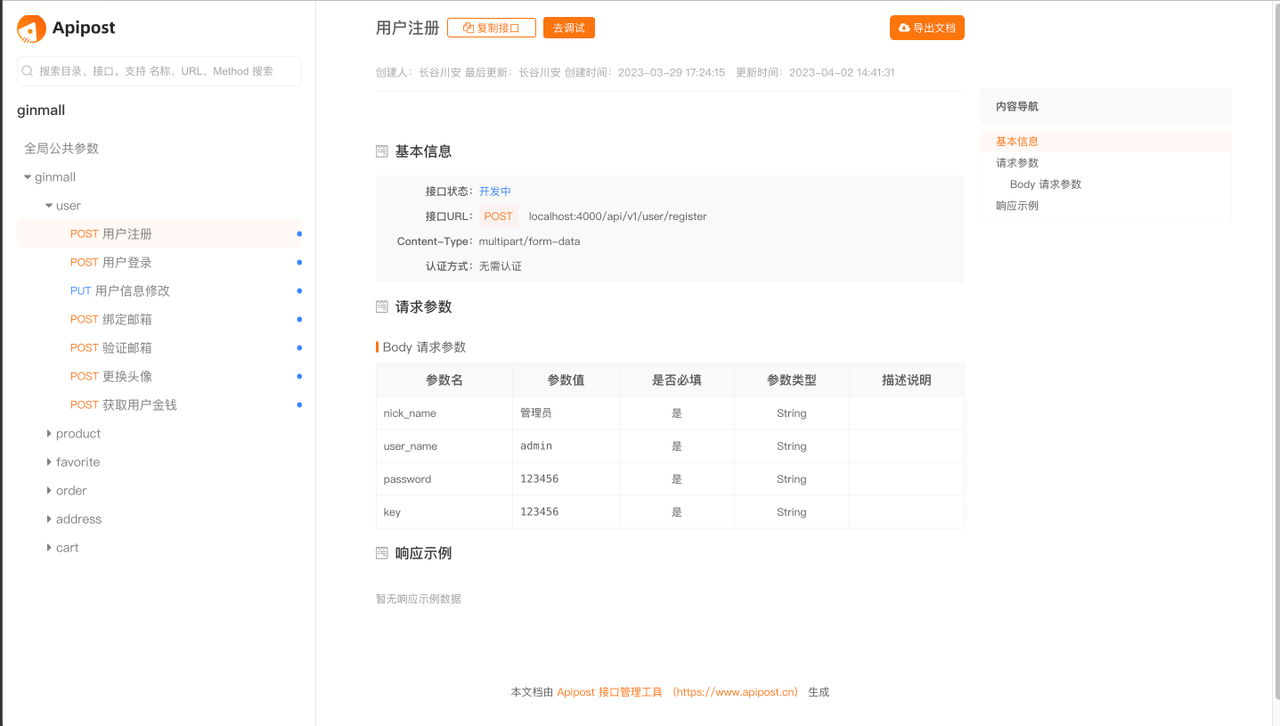Click the blue dot beside 验证邮箱
This screenshot has height=726, width=1280.
[299, 348]
